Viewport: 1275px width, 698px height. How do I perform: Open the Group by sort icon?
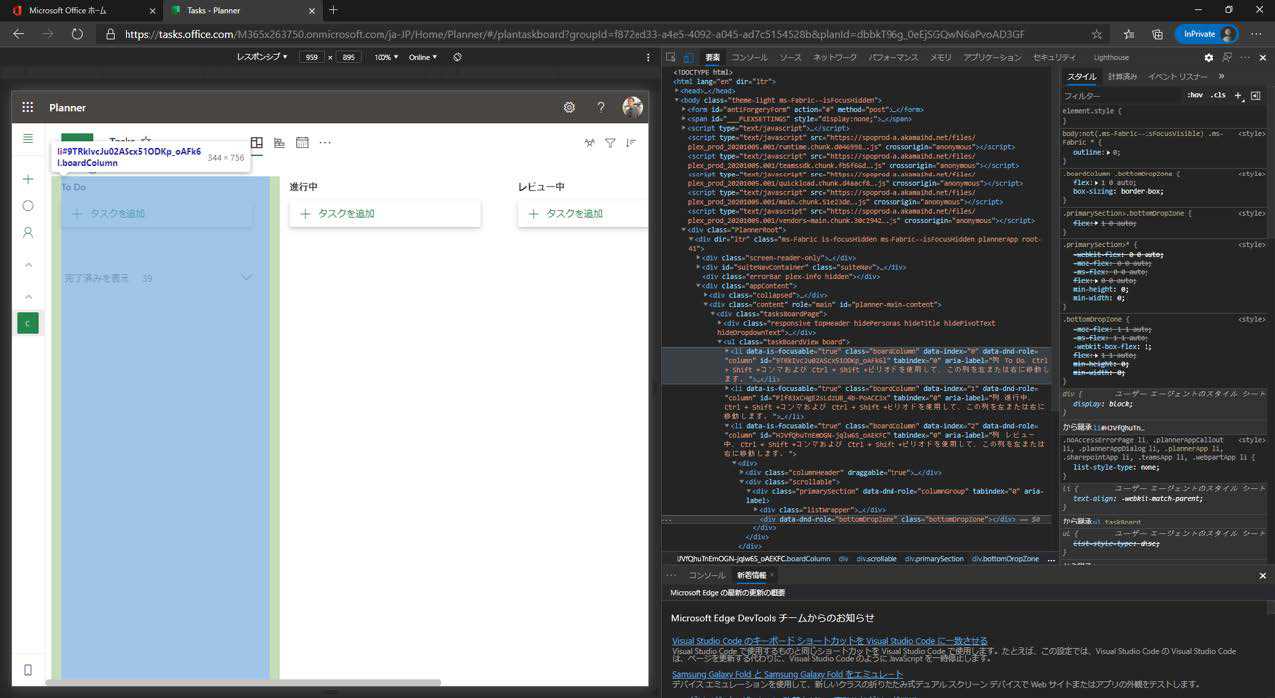tap(631, 143)
